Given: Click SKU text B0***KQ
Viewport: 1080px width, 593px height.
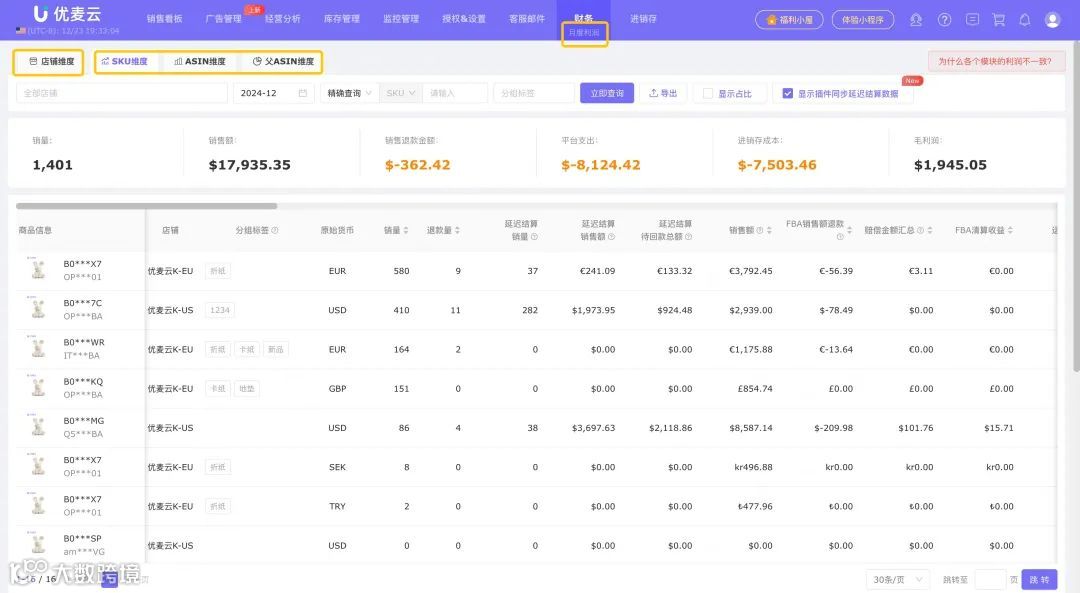Looking at the screenshot, I should (x=83, y=381).
